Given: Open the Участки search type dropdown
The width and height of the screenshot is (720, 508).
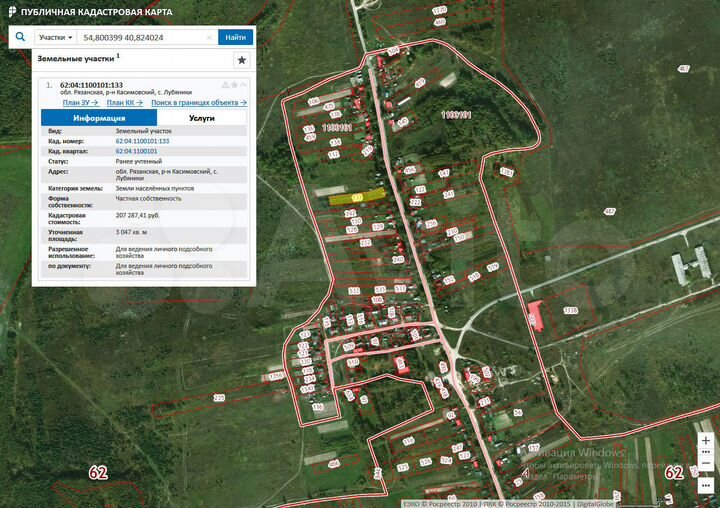Looking at the screenshot, I should pos(56,37).
